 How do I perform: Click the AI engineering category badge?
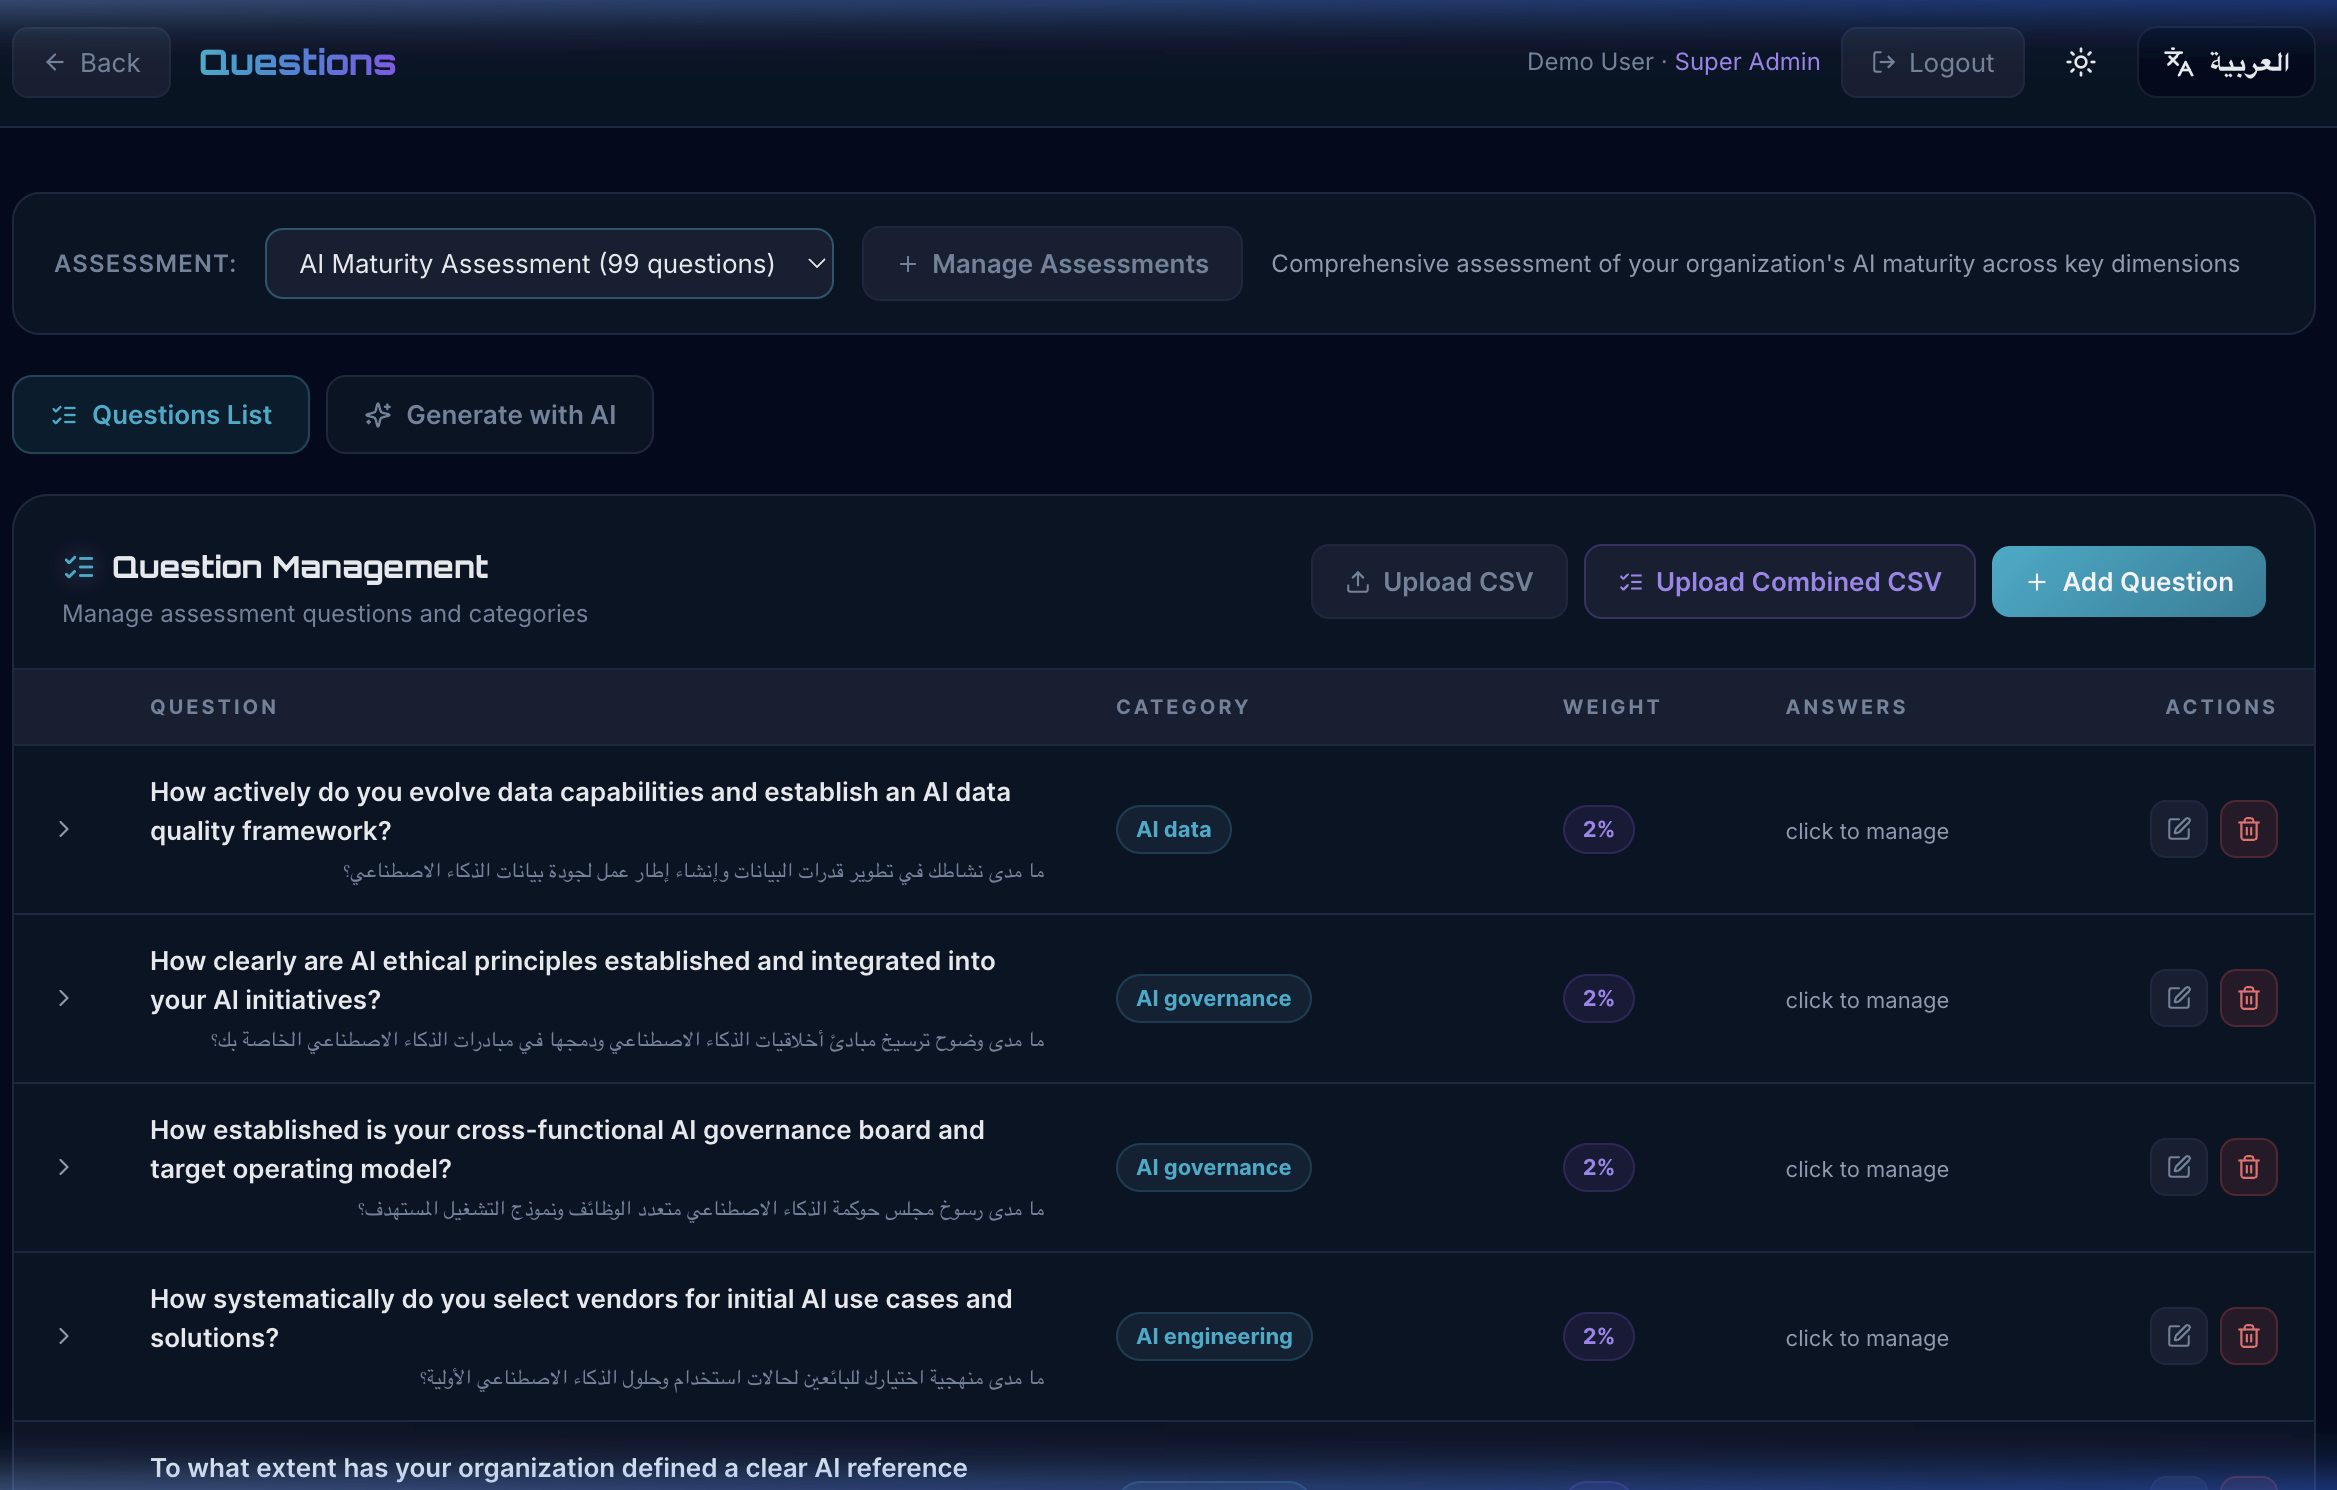1214,1336
